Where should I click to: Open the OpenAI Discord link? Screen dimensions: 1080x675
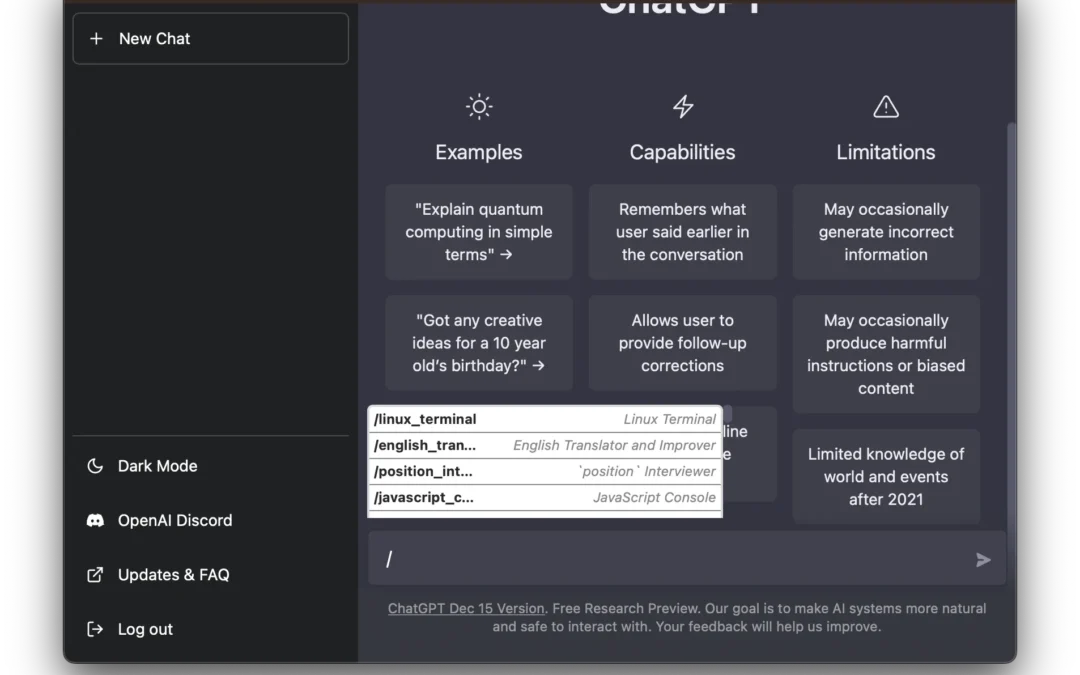[x=211, y=520]
